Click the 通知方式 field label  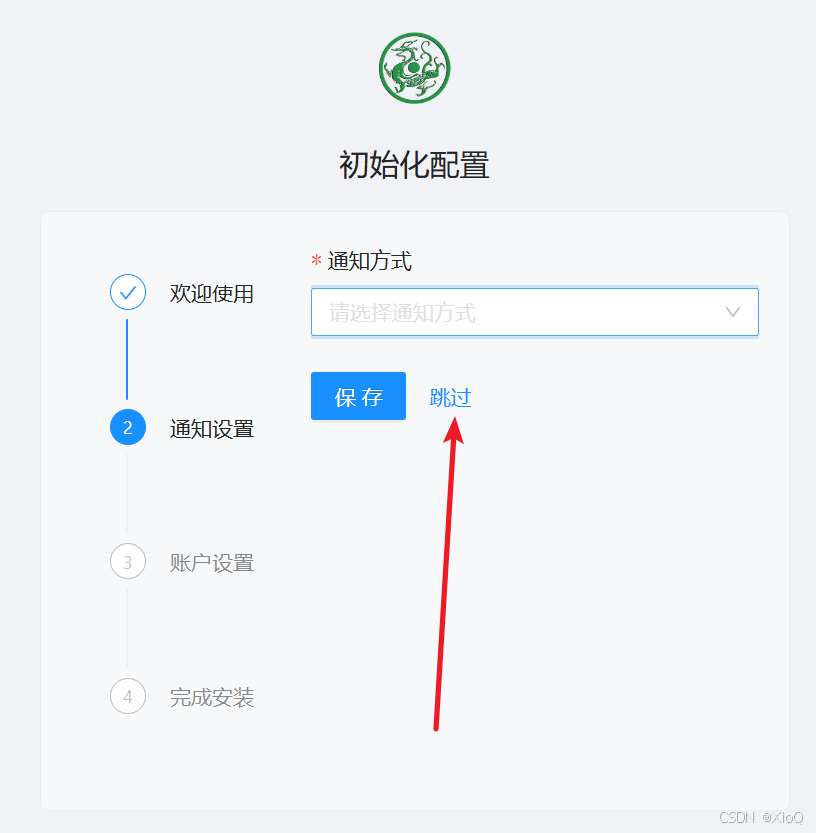coord(370,261)
